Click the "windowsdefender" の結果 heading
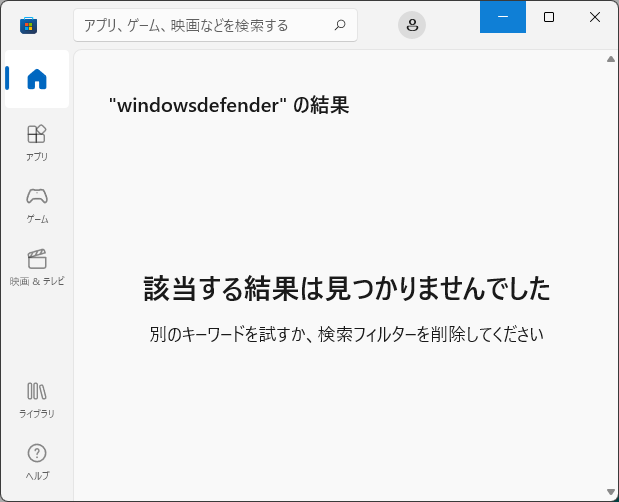 (229, 105)
